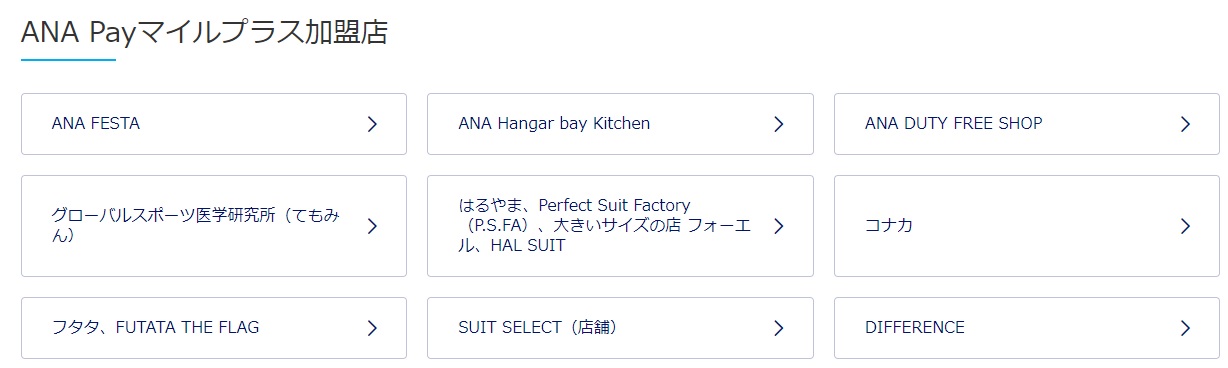The image size is (1228, 368).
Task: Click the chevron next to ANA DUTY FREE SHOP
Action: pos(1185,124)
